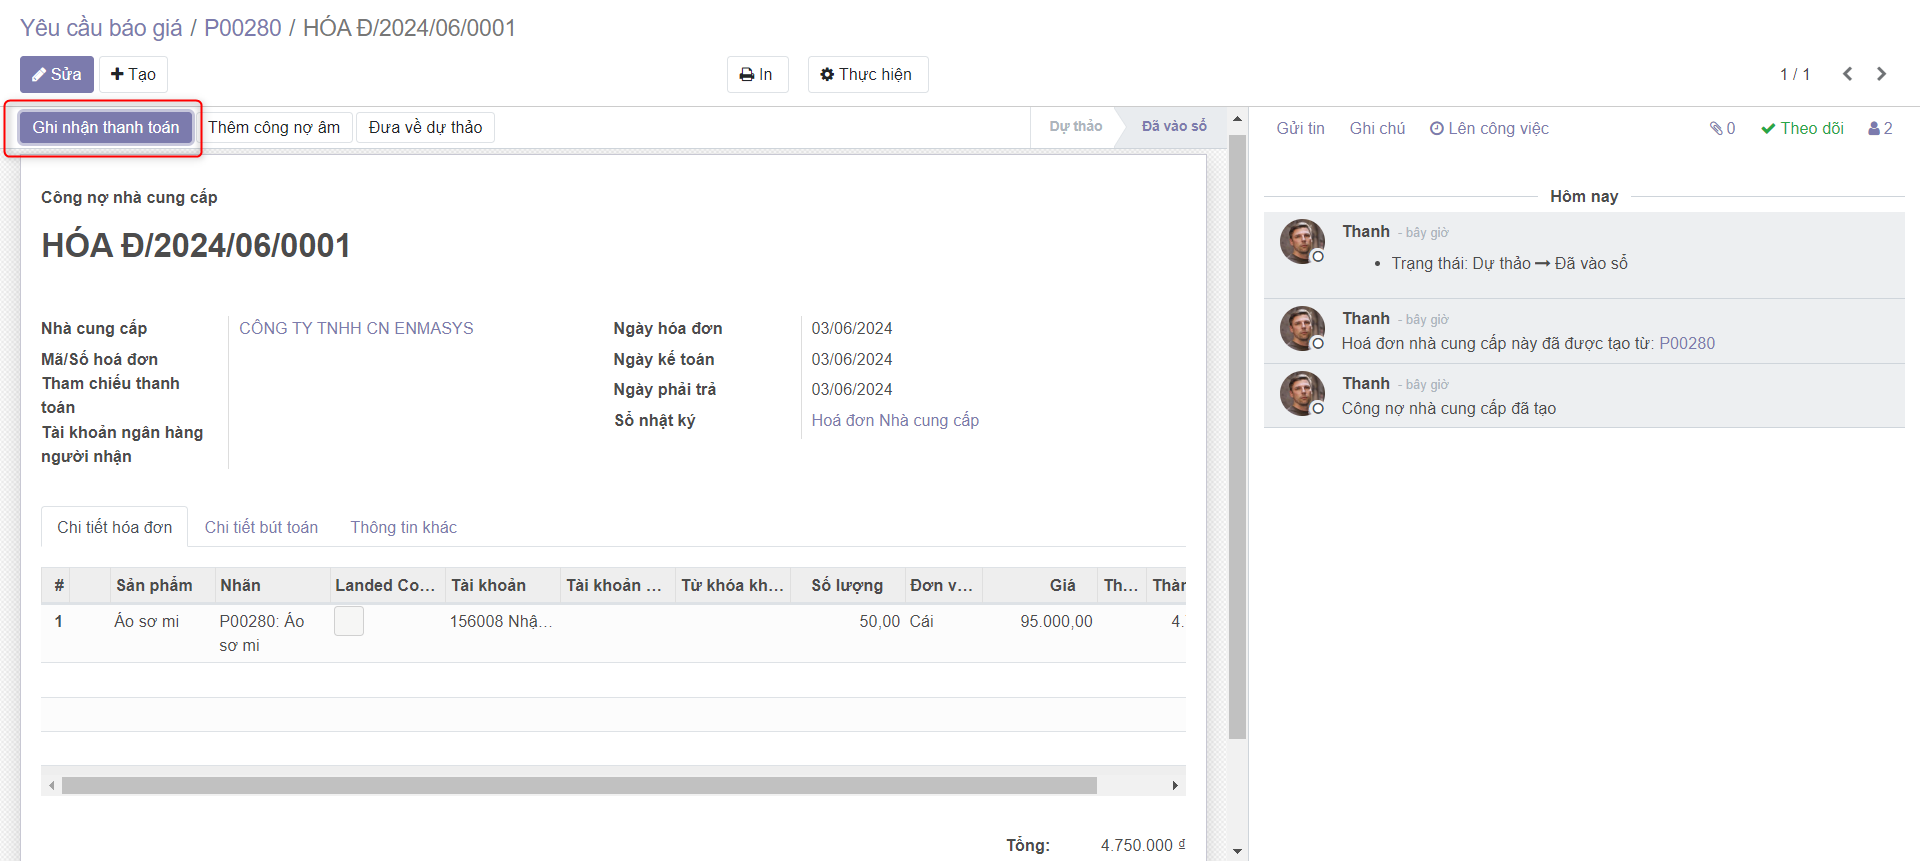Open supplier CÔNG TY TNHH CN ENMASYS link
This screenshot has height=861, width=1920.
(356, 328)
